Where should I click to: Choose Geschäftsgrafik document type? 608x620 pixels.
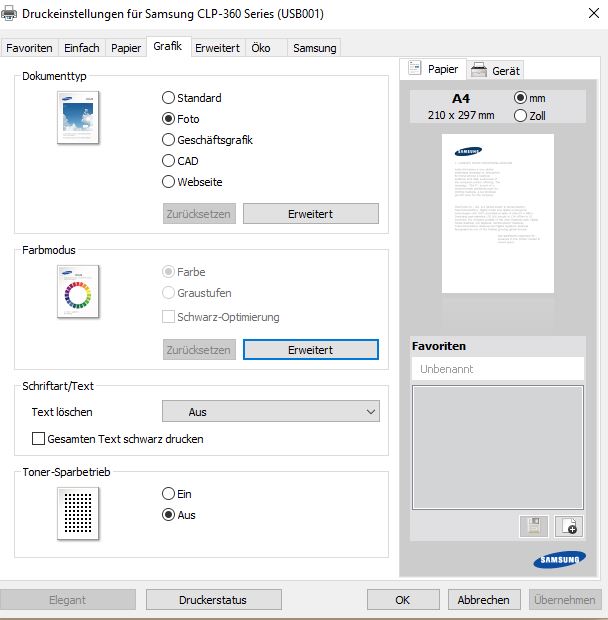pos(207,140)
